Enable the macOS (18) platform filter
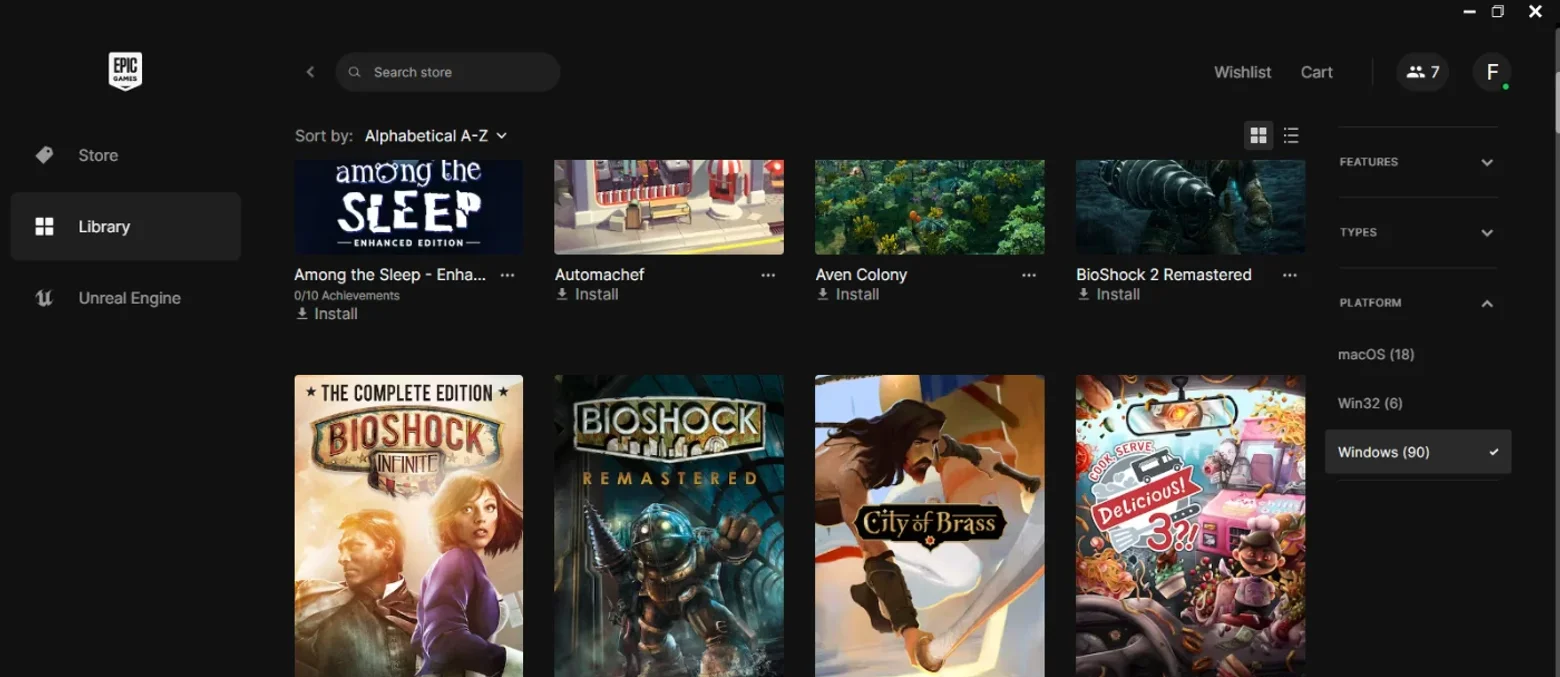 (x=1418, y=354)
